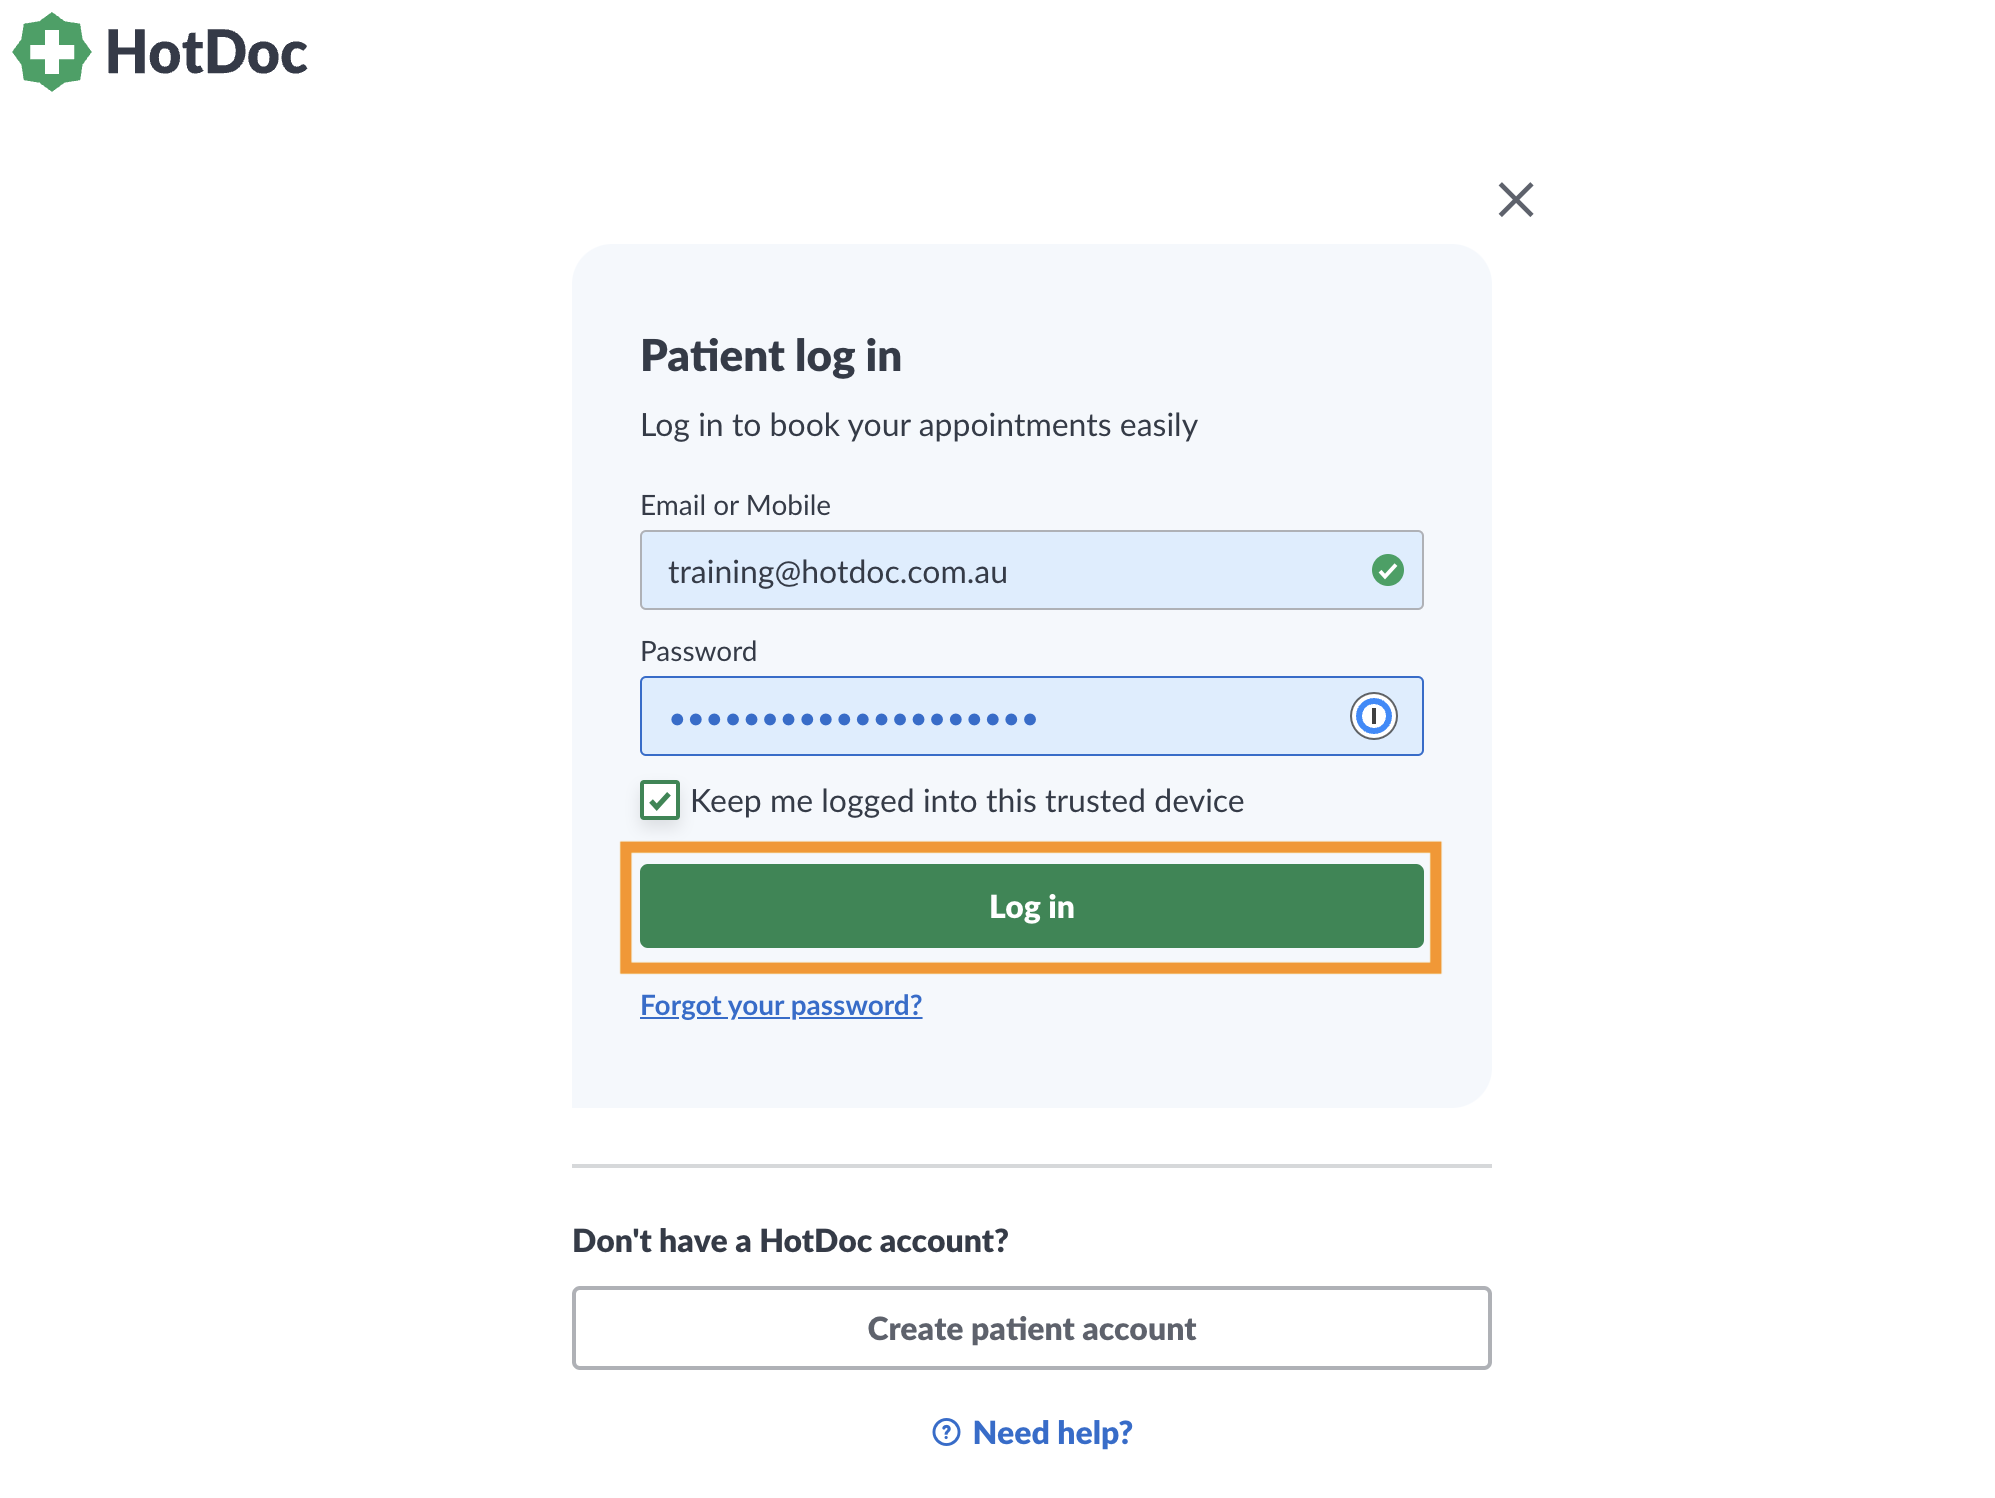This screenshot has width=1995, height=1498.
Task: Focus the Email or Mobile input field
Action: pyautogui.click(x=1031, y=570)
